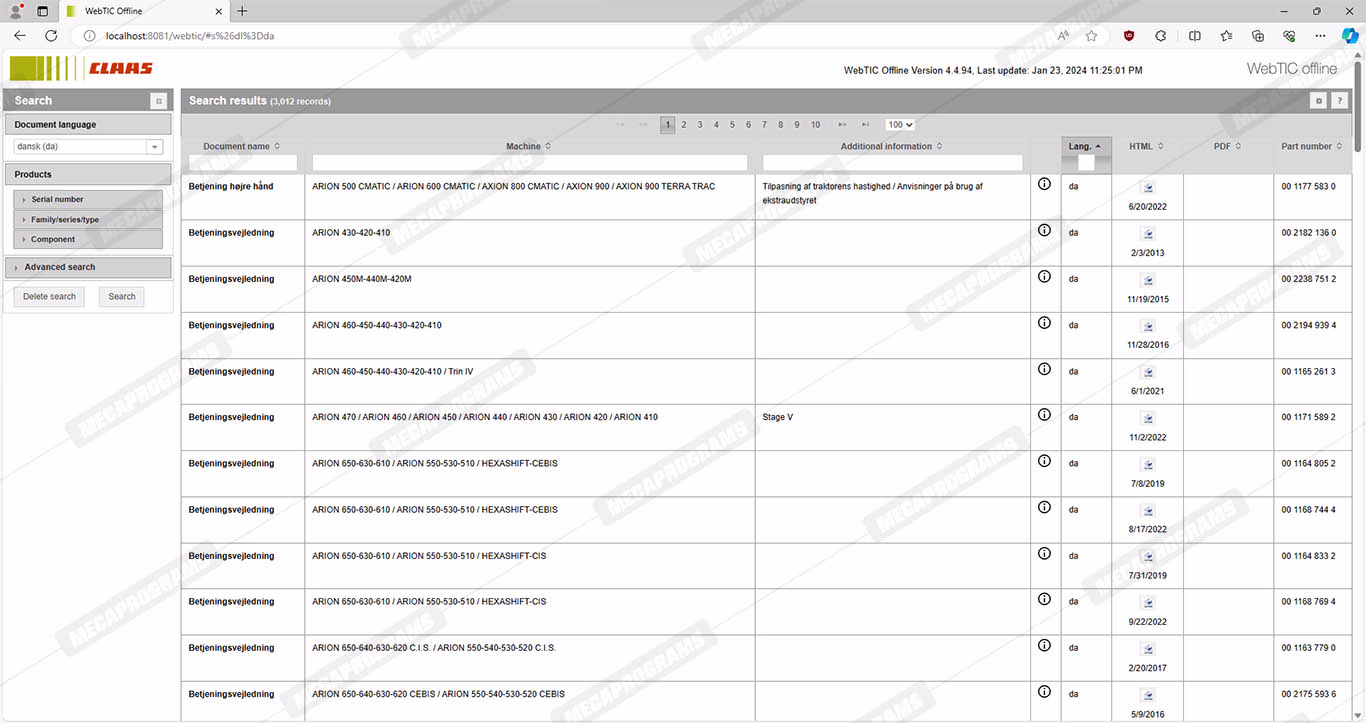Click the Machine column filter field
Image resolution: width=1366 pixels, height=723 pixels.
click(x=529, y=163)
